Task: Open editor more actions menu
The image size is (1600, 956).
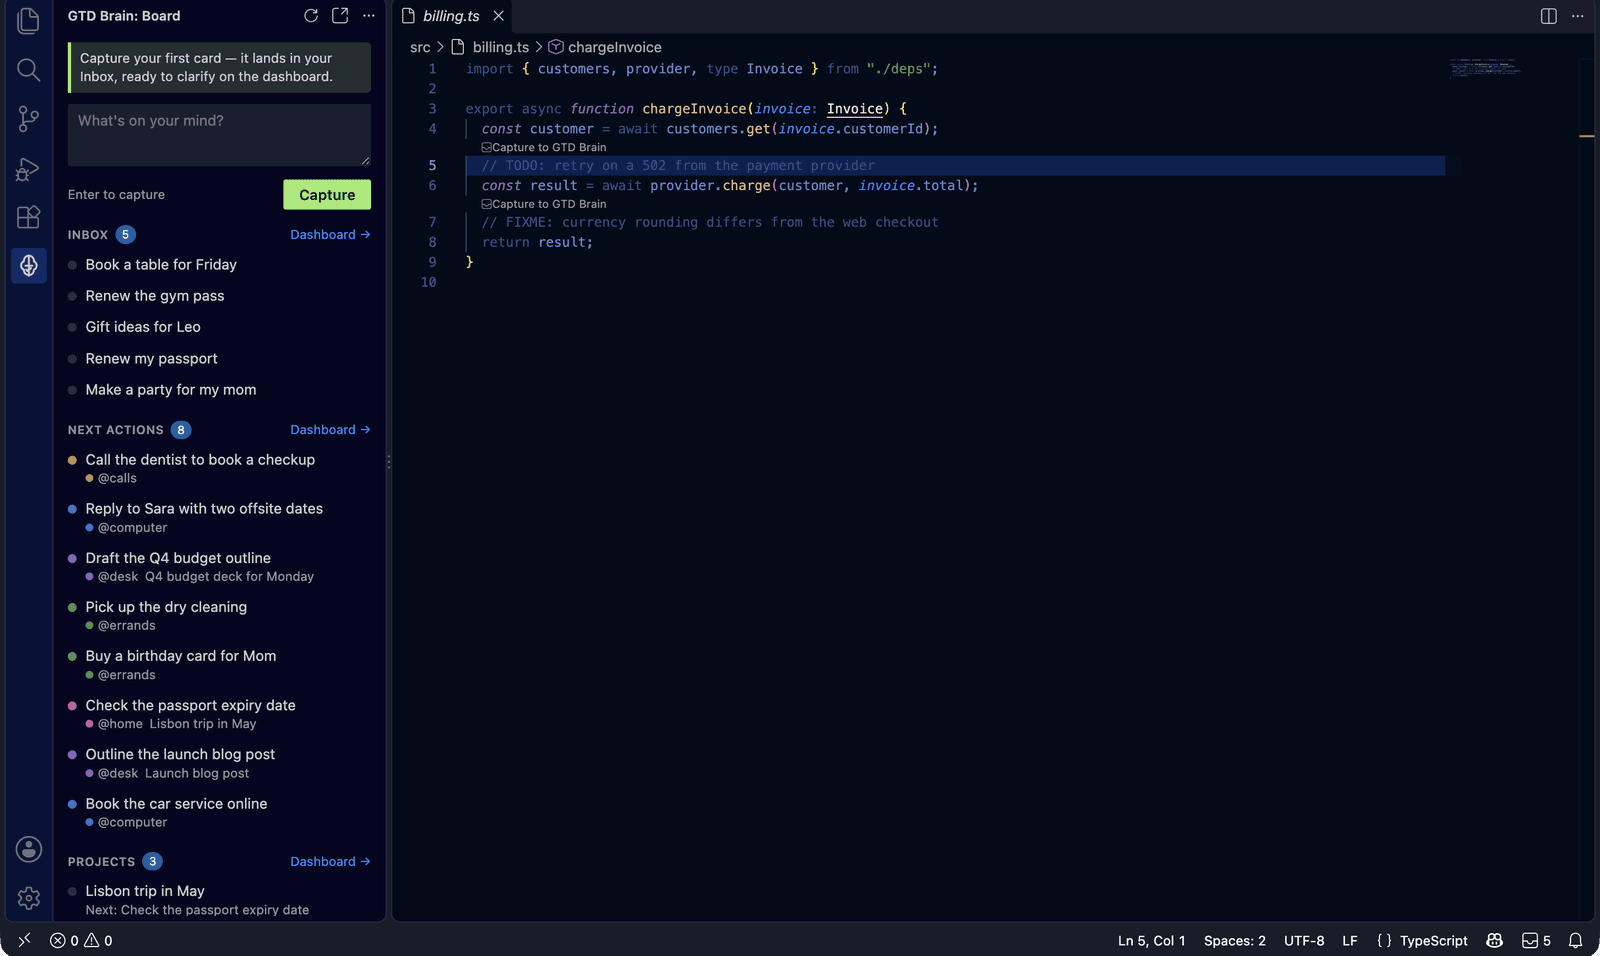Action: coord(1578,16)
